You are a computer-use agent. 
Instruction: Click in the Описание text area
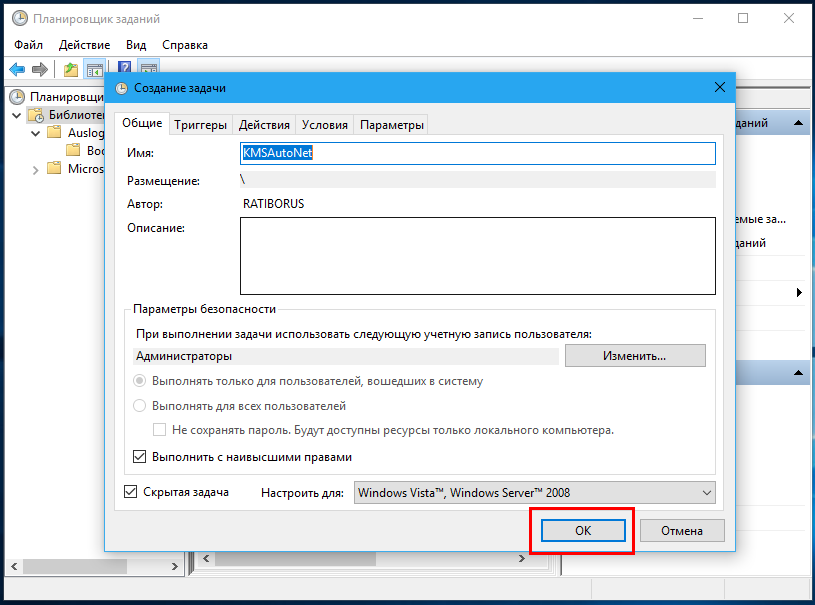pos(478,256)
